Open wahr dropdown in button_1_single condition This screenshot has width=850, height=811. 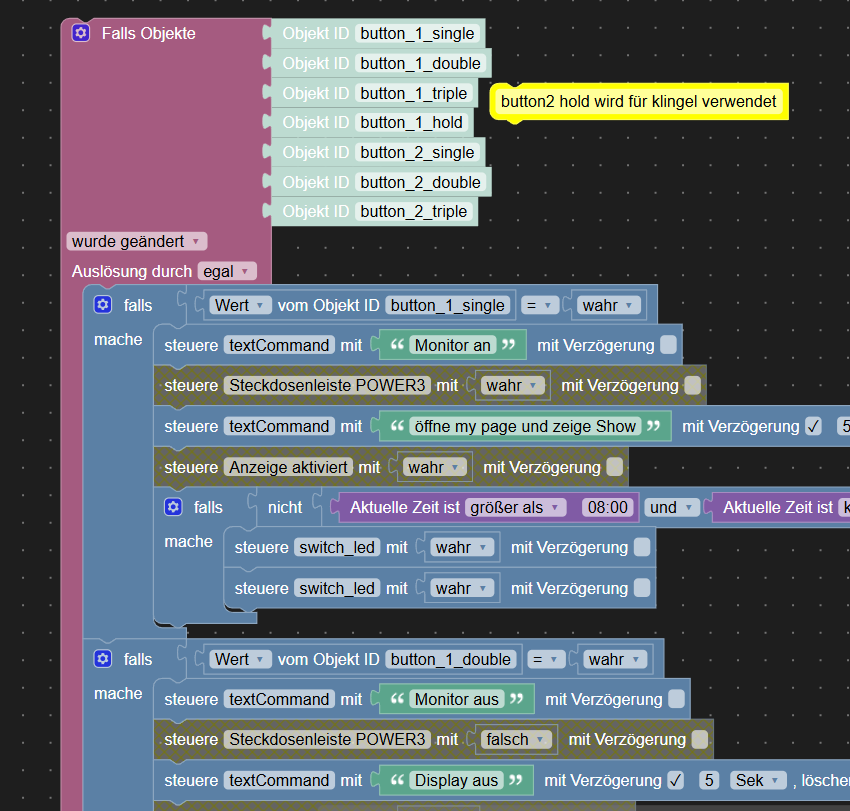tap(607, 304)
